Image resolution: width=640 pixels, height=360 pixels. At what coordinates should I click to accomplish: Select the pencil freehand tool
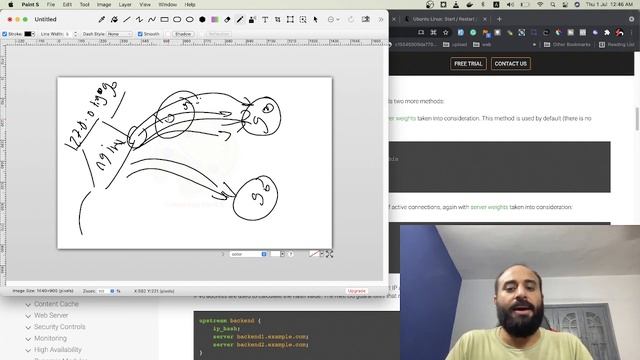[x=240, y=19]
